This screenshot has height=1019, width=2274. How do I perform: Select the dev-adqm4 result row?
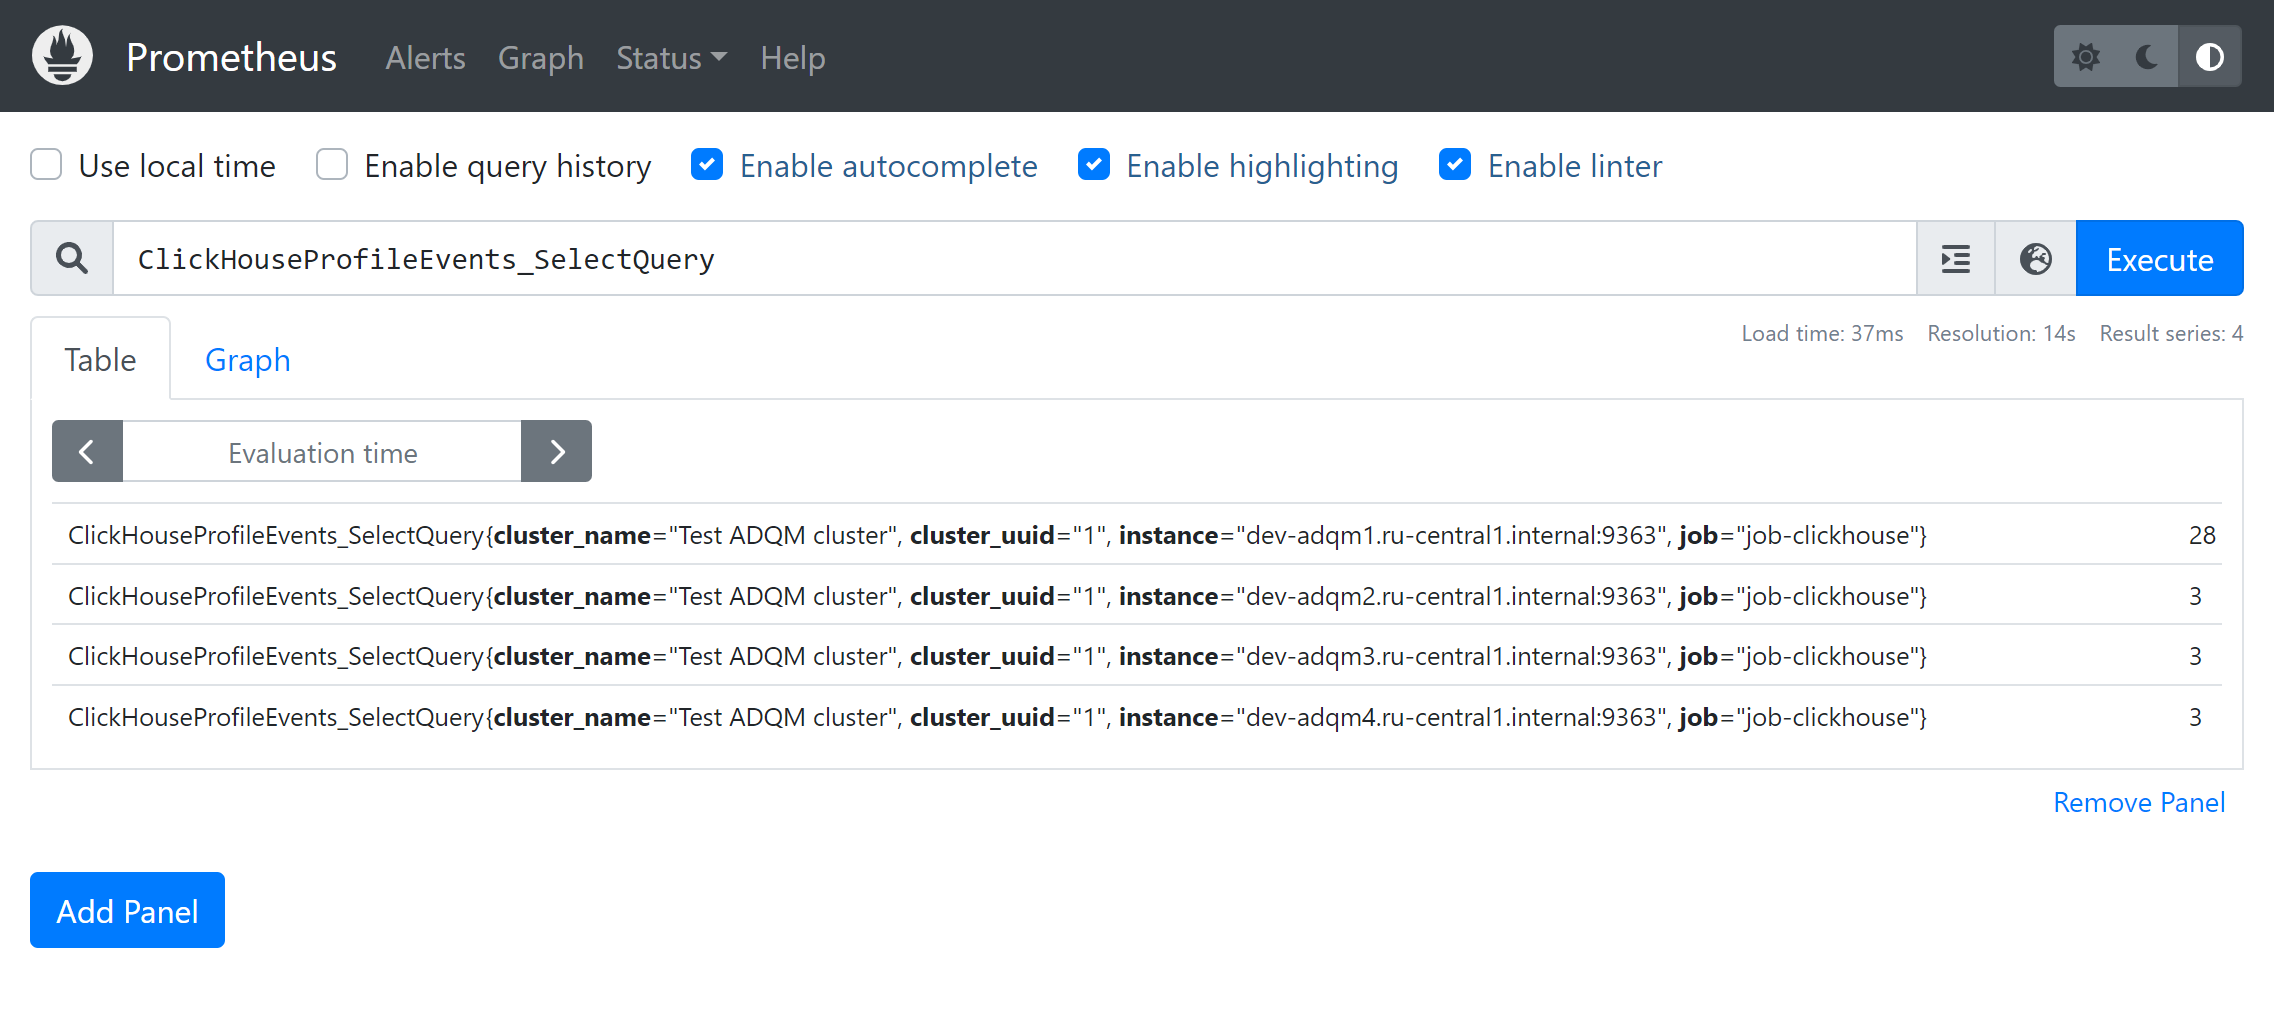(1137, 717)
